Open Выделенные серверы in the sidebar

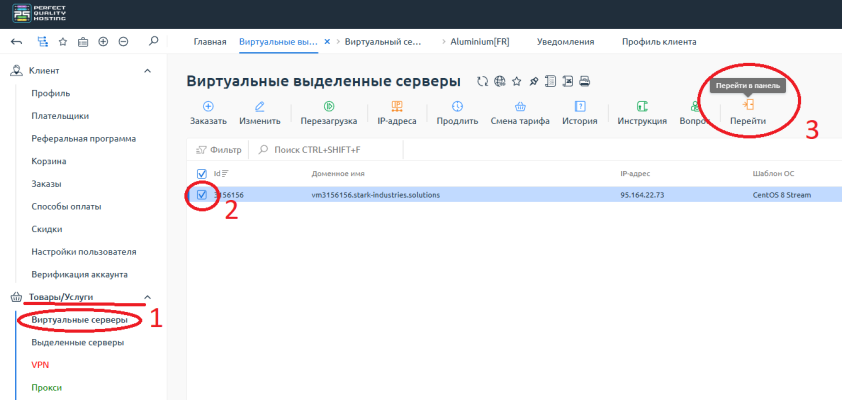click(78, 342)
